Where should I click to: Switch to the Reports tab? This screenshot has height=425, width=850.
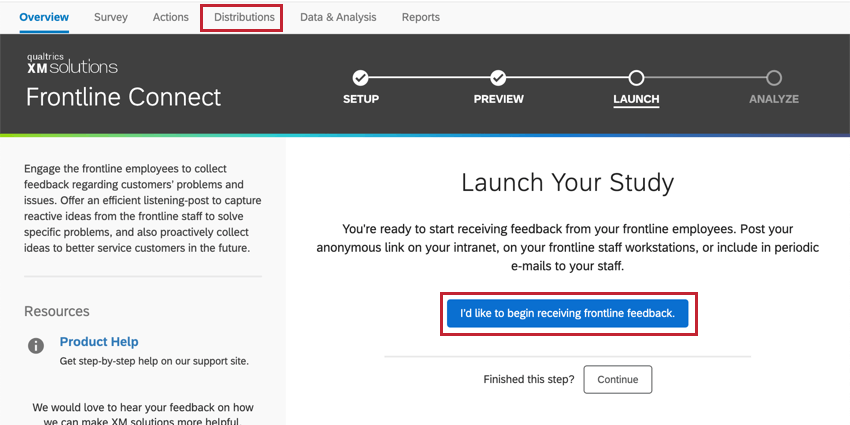[x=421, y=17]
